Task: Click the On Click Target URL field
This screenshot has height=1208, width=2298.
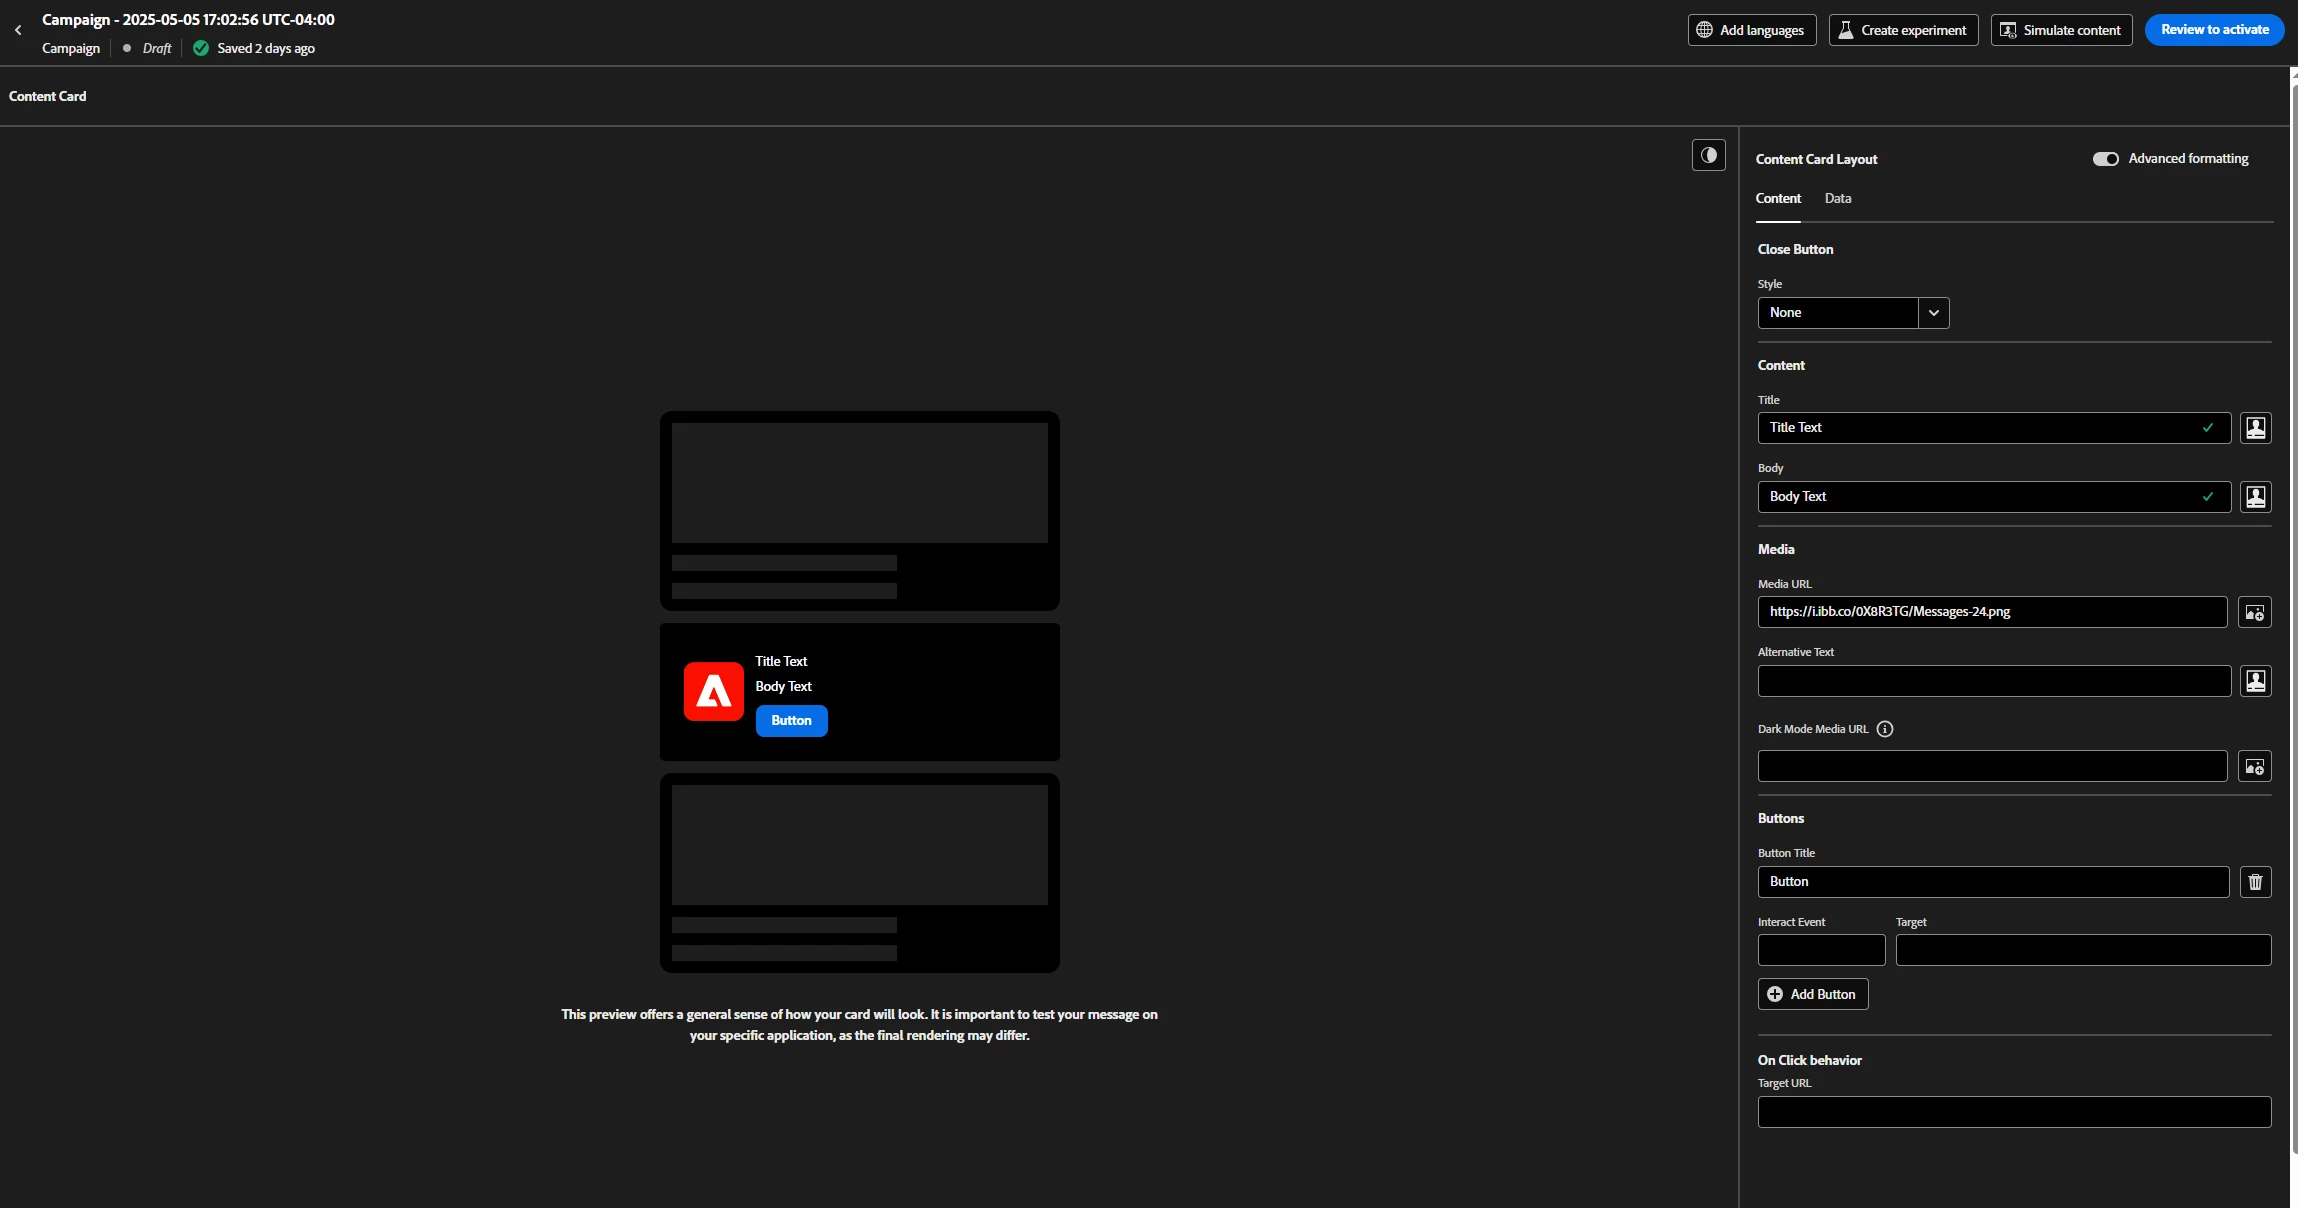Action: coord(2013,1112)
